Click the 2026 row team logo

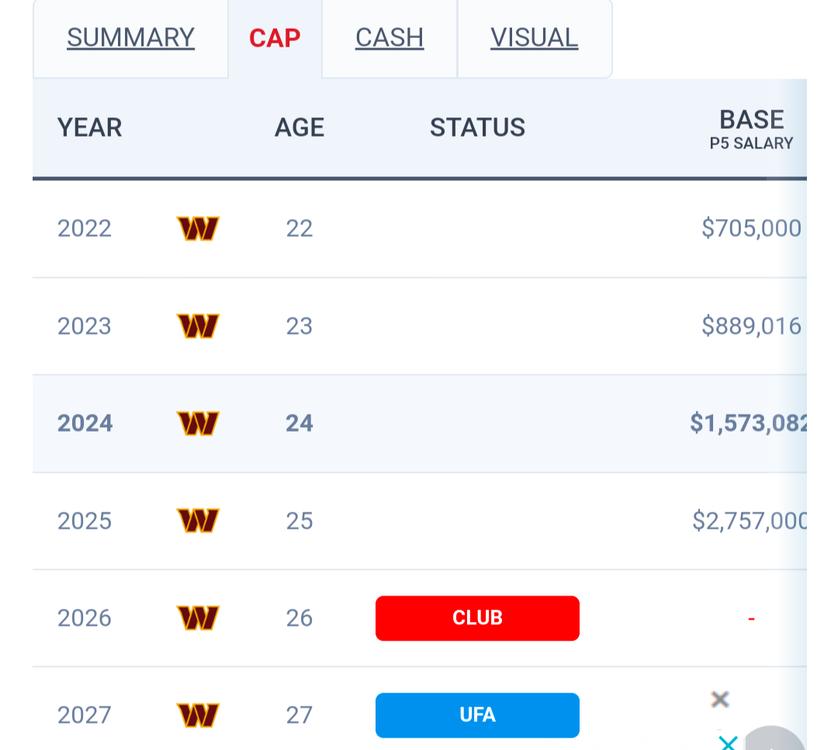click(x=198, y=618)
